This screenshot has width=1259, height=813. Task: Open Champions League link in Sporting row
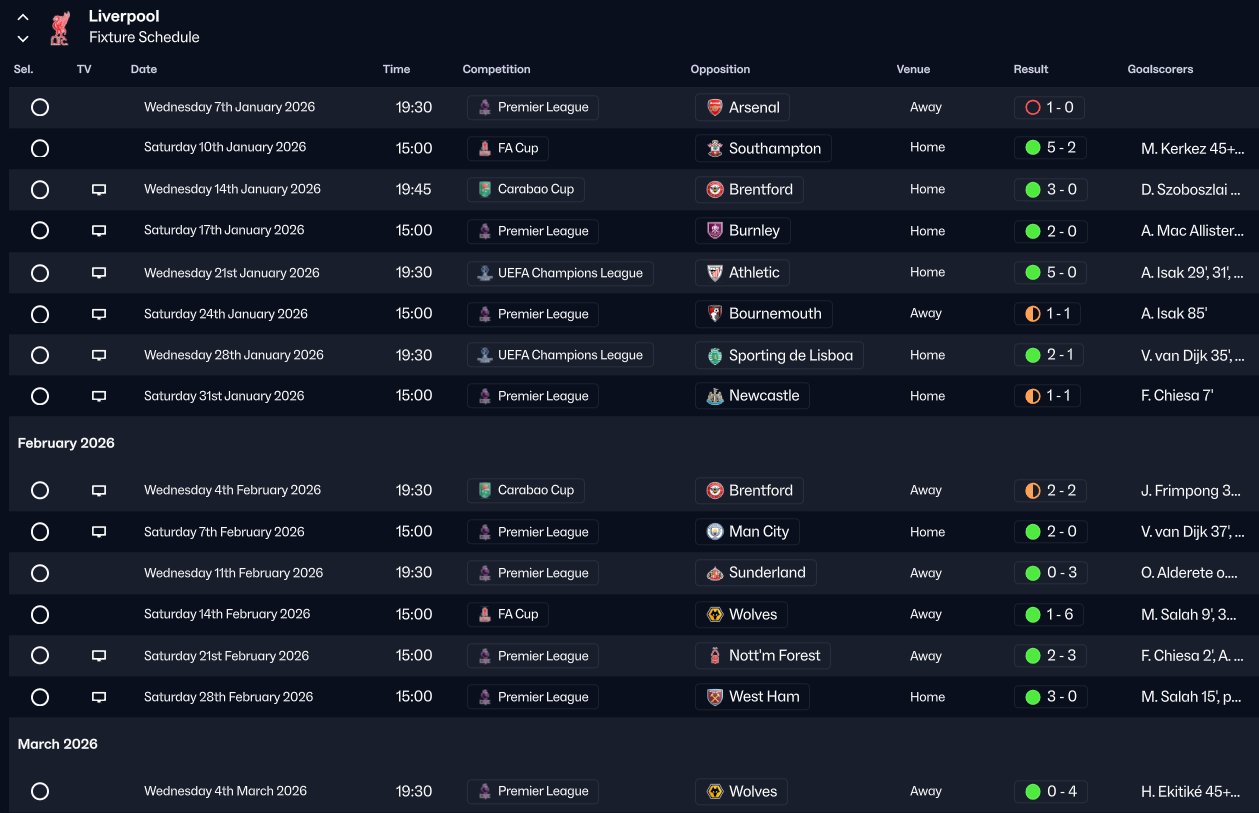click(x=560, y=355)
